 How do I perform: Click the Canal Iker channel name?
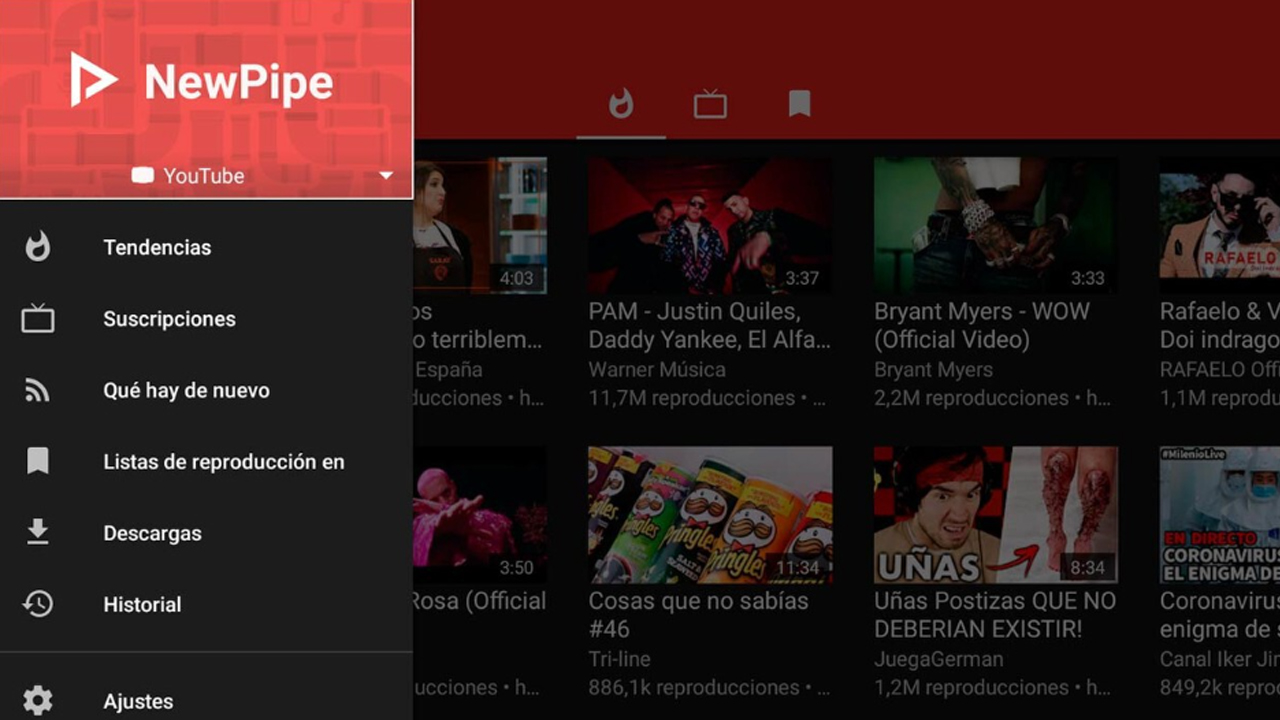pos(1220,660)
